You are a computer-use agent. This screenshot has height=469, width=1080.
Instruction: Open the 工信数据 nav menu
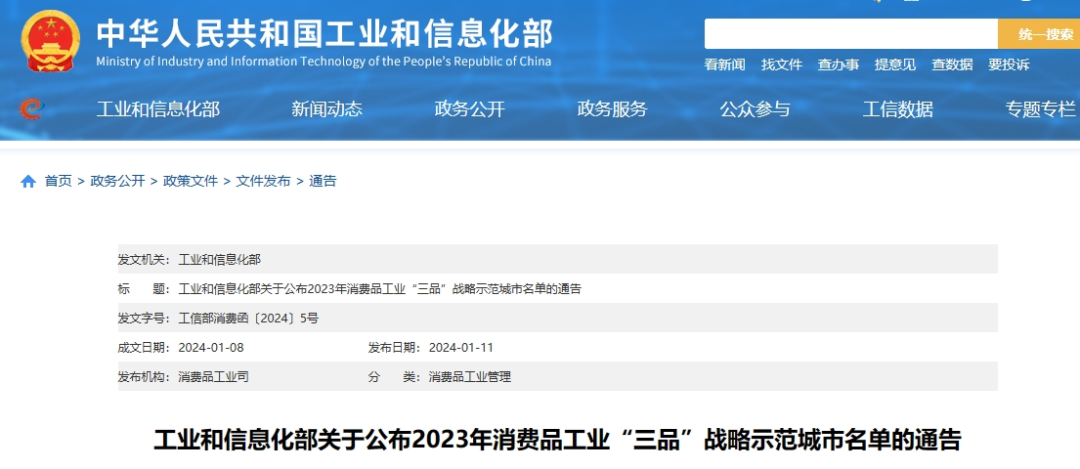pyautogui.click(x=898, y=109)
